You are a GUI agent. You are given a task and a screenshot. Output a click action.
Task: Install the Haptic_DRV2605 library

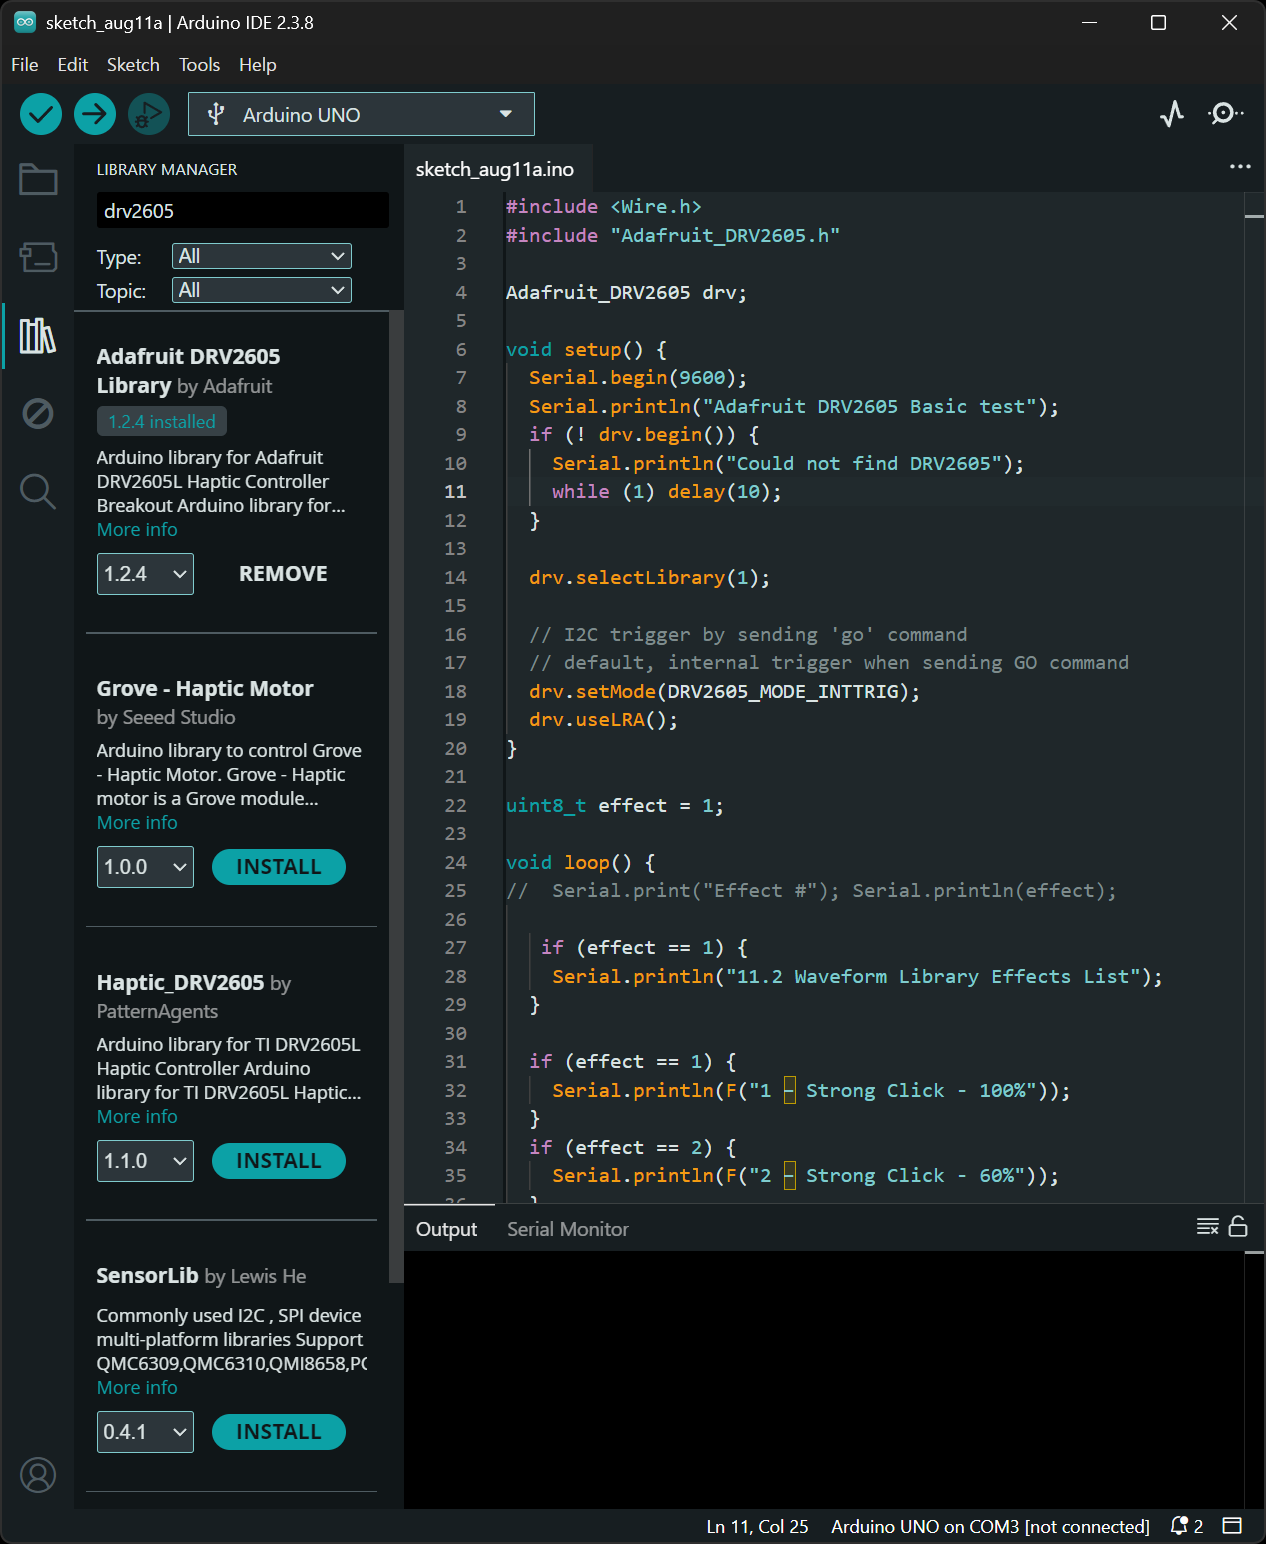(x=279, y=1161)
